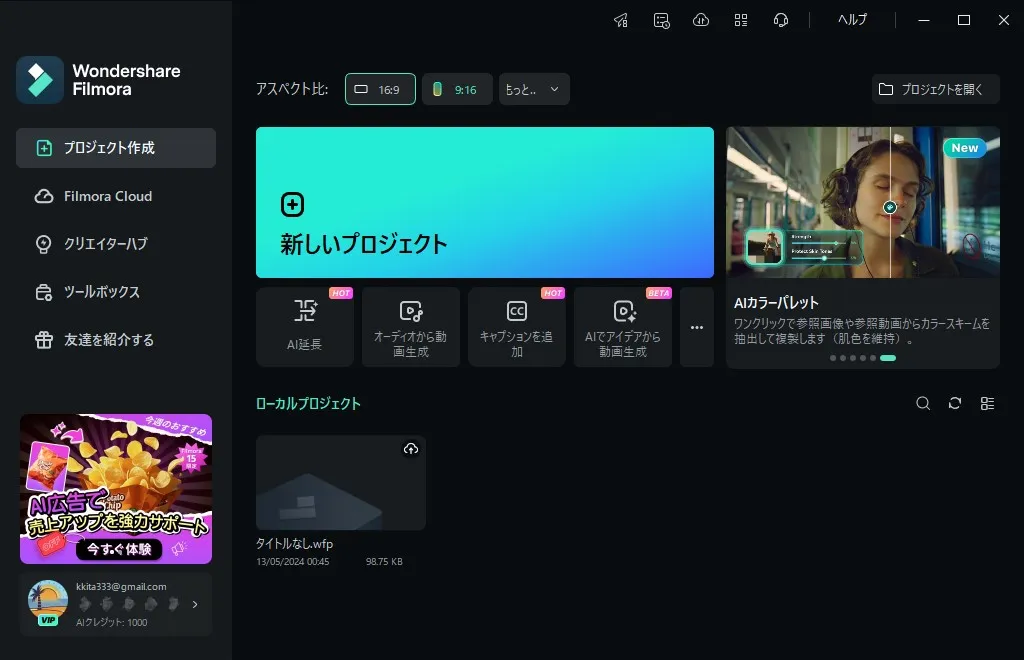
Task: Open the タイトルなし.wfp project thumbnail
Action: (x=340, y=483)
